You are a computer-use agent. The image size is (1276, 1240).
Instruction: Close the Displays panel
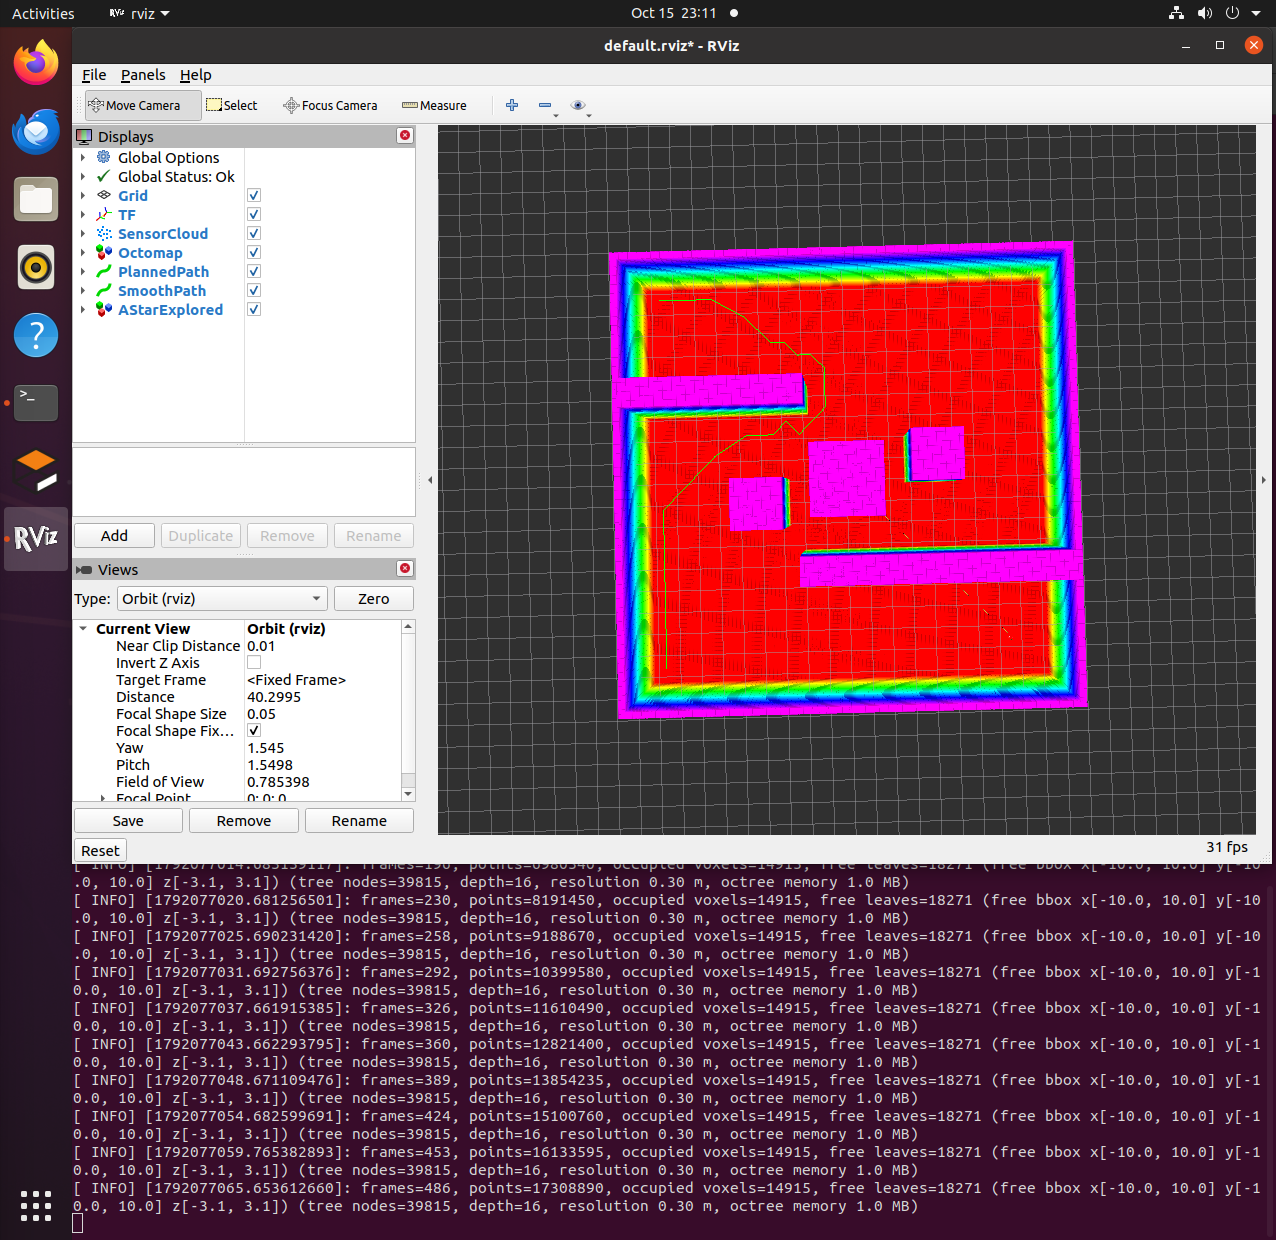coord(405,136)
